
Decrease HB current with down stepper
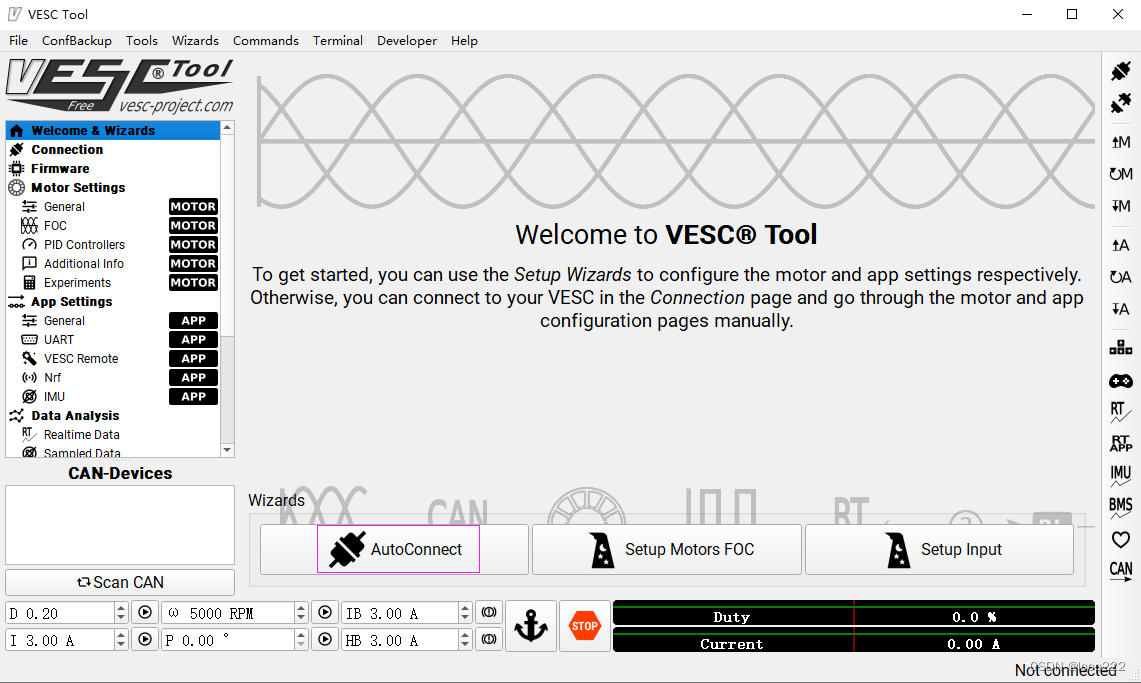(465, 645)
